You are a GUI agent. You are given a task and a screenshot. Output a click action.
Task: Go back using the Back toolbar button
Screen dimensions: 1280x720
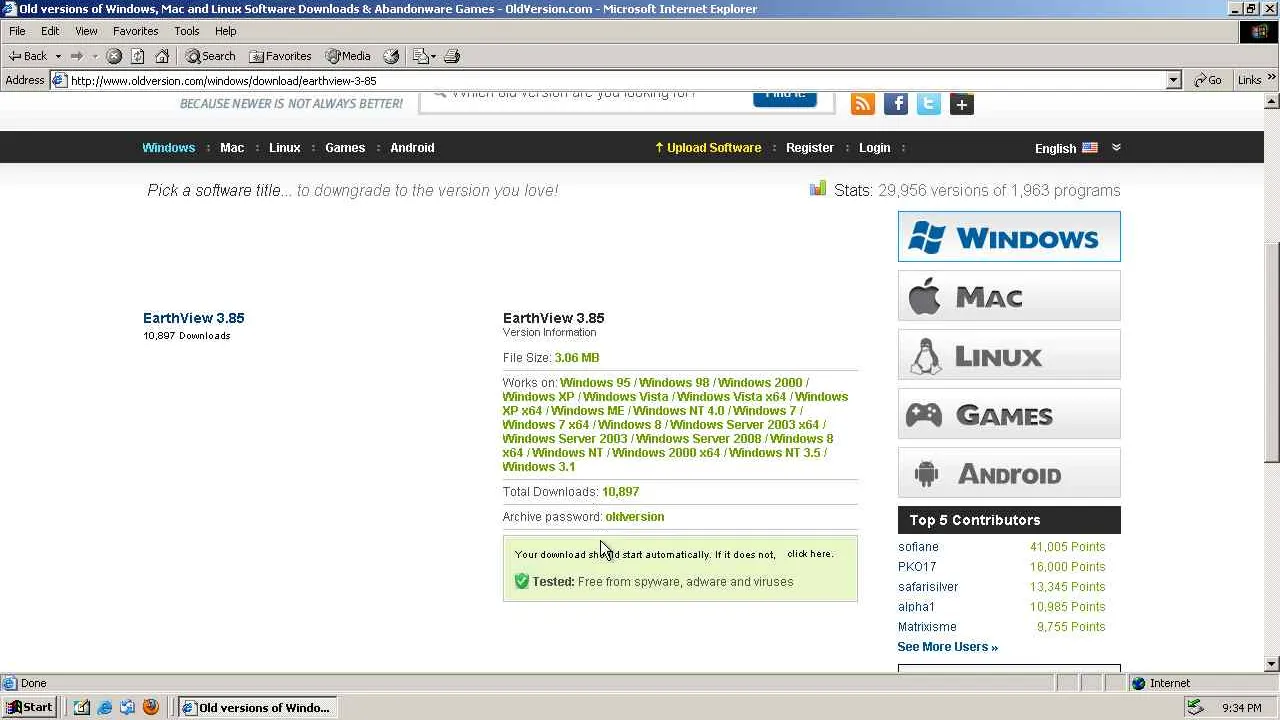[x=28, y=56]
